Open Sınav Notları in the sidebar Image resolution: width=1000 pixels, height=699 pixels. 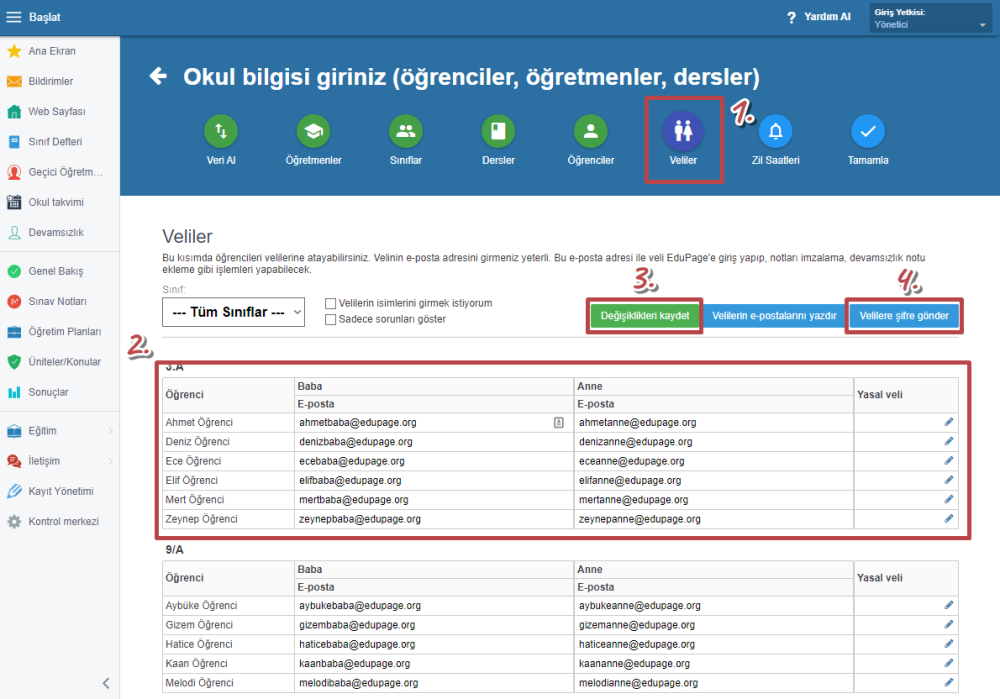[x=59, y=301]
